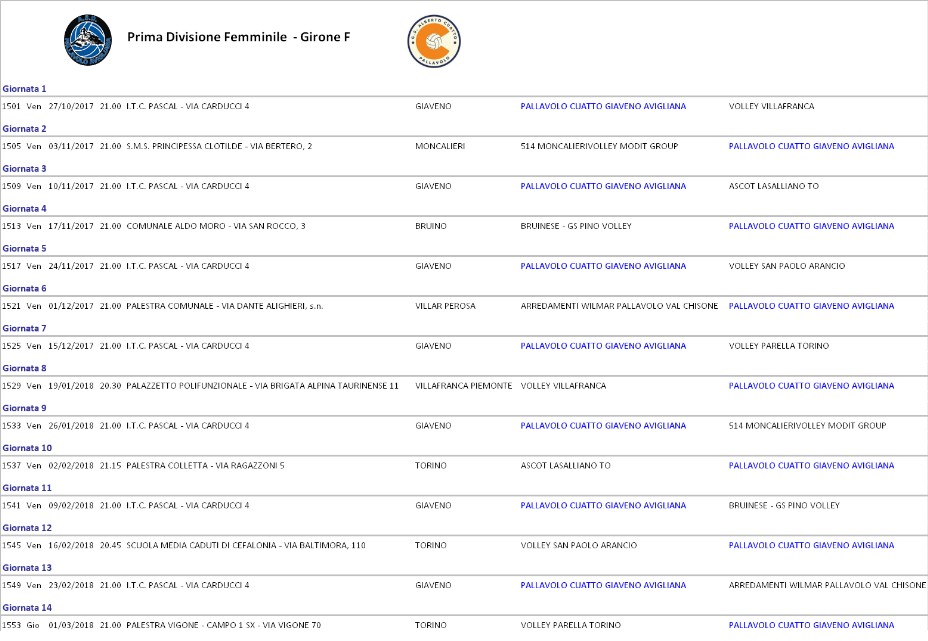Click the MONCALIERI city cell

click(x=440, y=146)
